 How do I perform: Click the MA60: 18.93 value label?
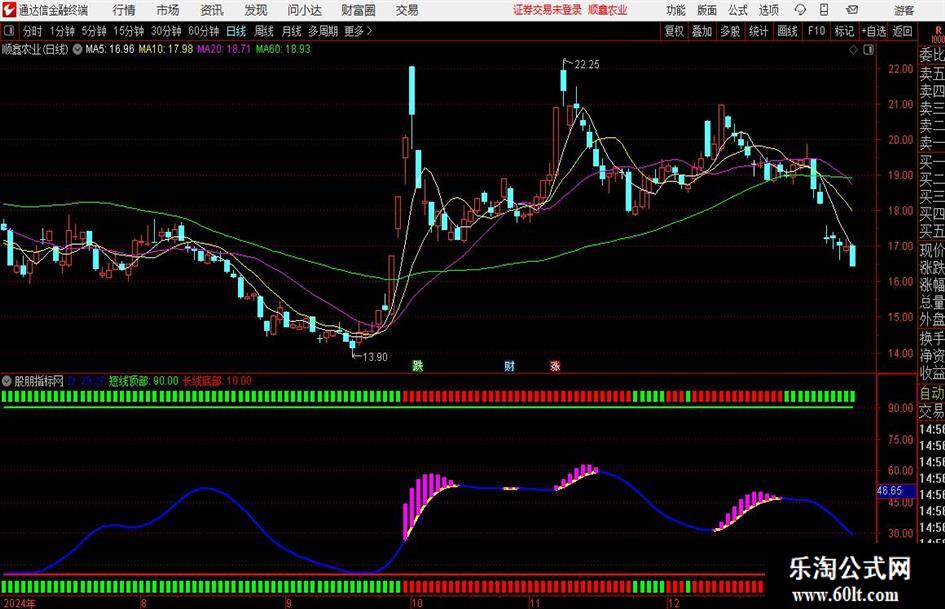click(x=283, y=49)
